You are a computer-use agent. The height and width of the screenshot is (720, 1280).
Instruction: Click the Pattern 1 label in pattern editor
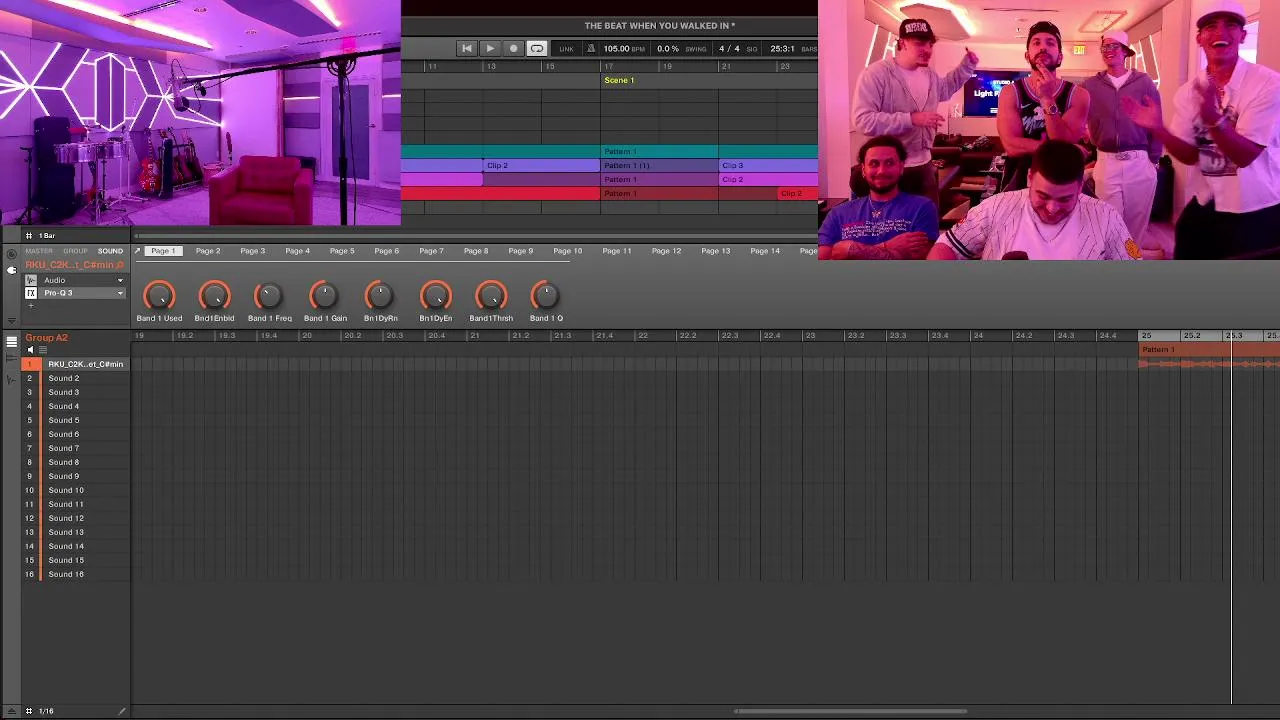point(1158,350)
